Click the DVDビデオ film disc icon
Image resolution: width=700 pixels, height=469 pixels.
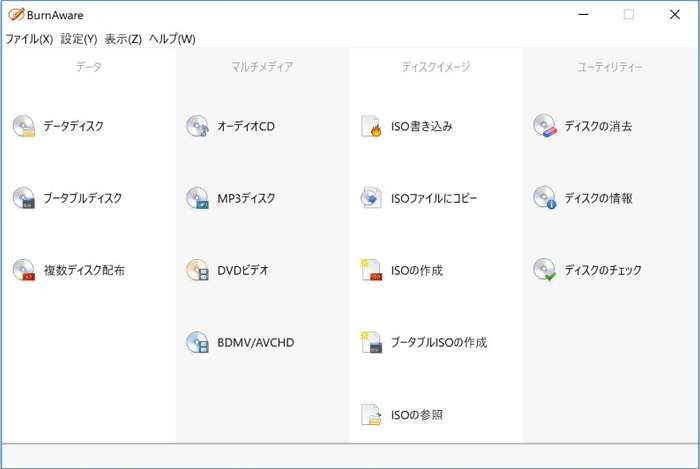[197, 270]
